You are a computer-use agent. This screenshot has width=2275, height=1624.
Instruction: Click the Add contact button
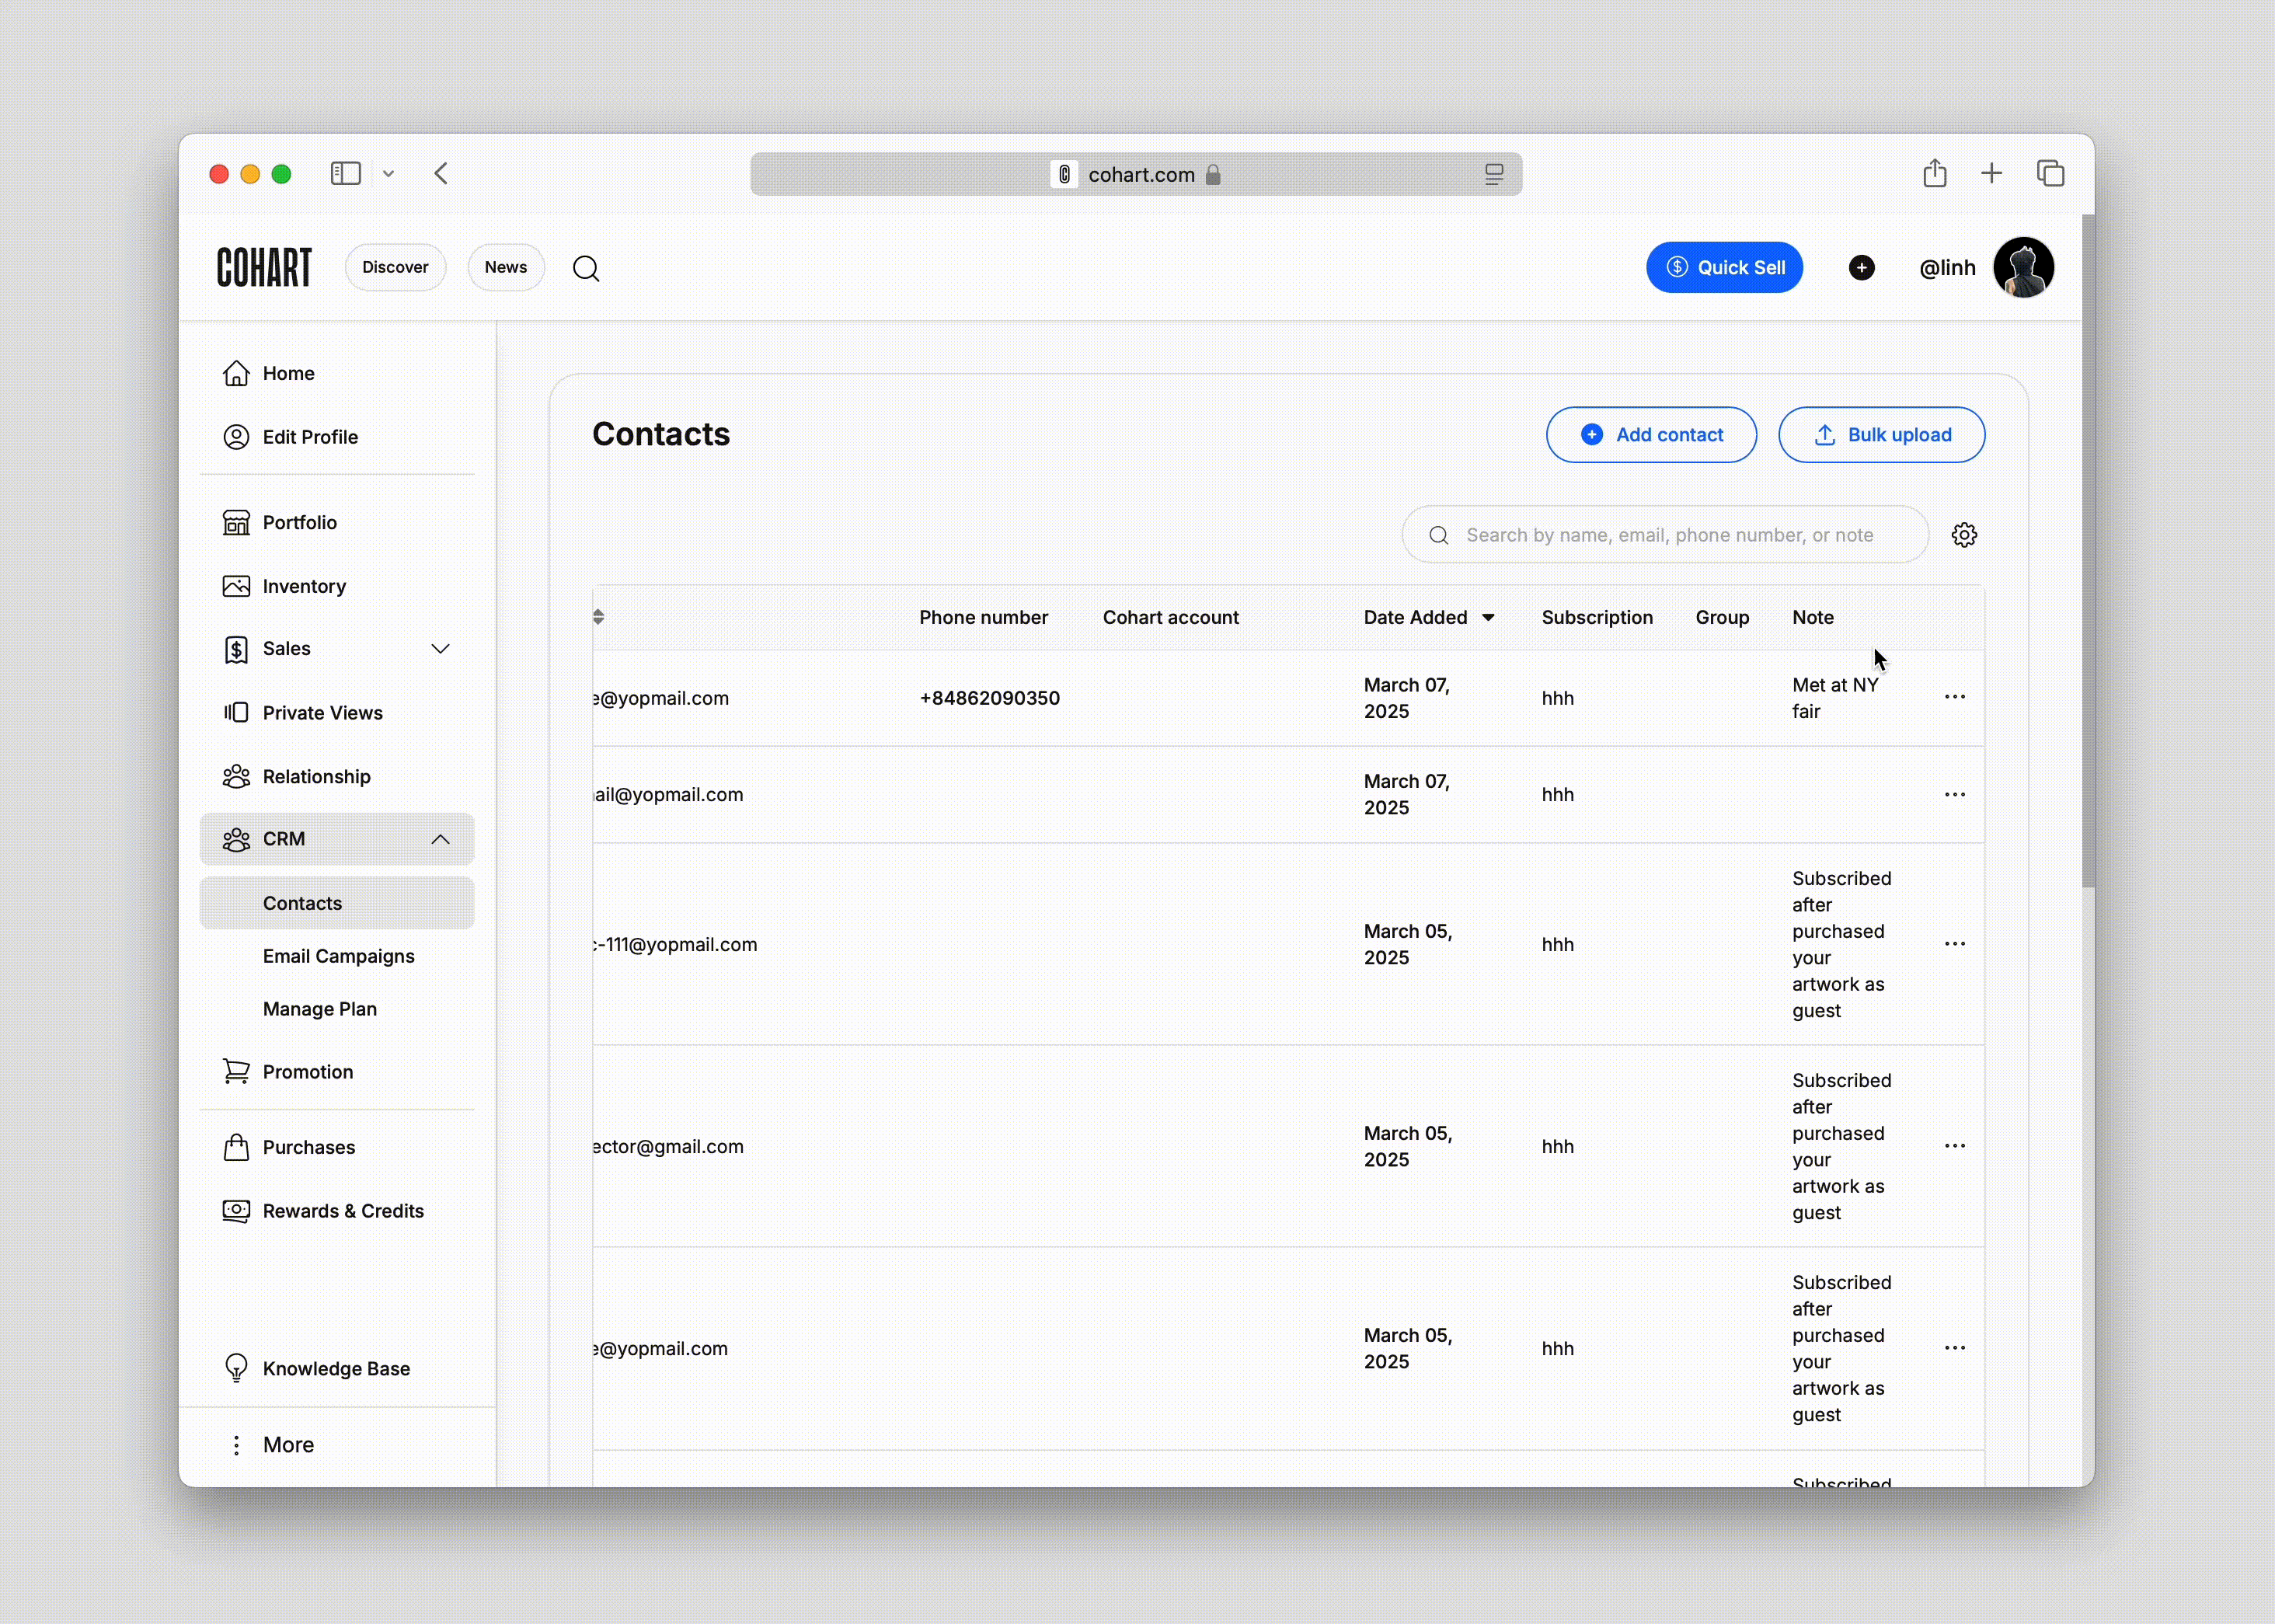[x=1651, y=435]
